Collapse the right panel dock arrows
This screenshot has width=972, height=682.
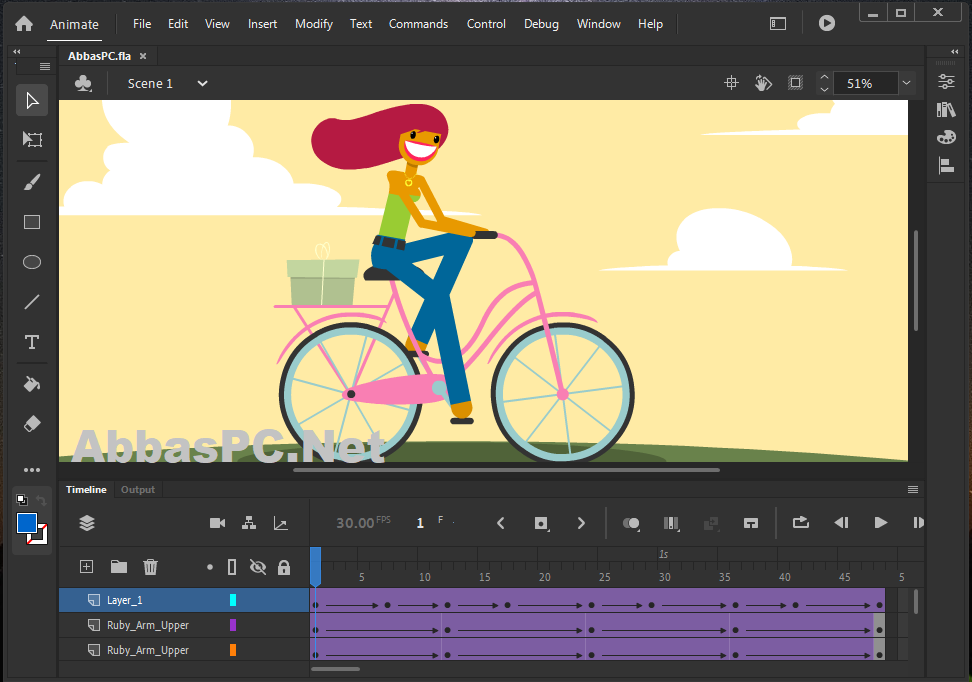(955, 51)
